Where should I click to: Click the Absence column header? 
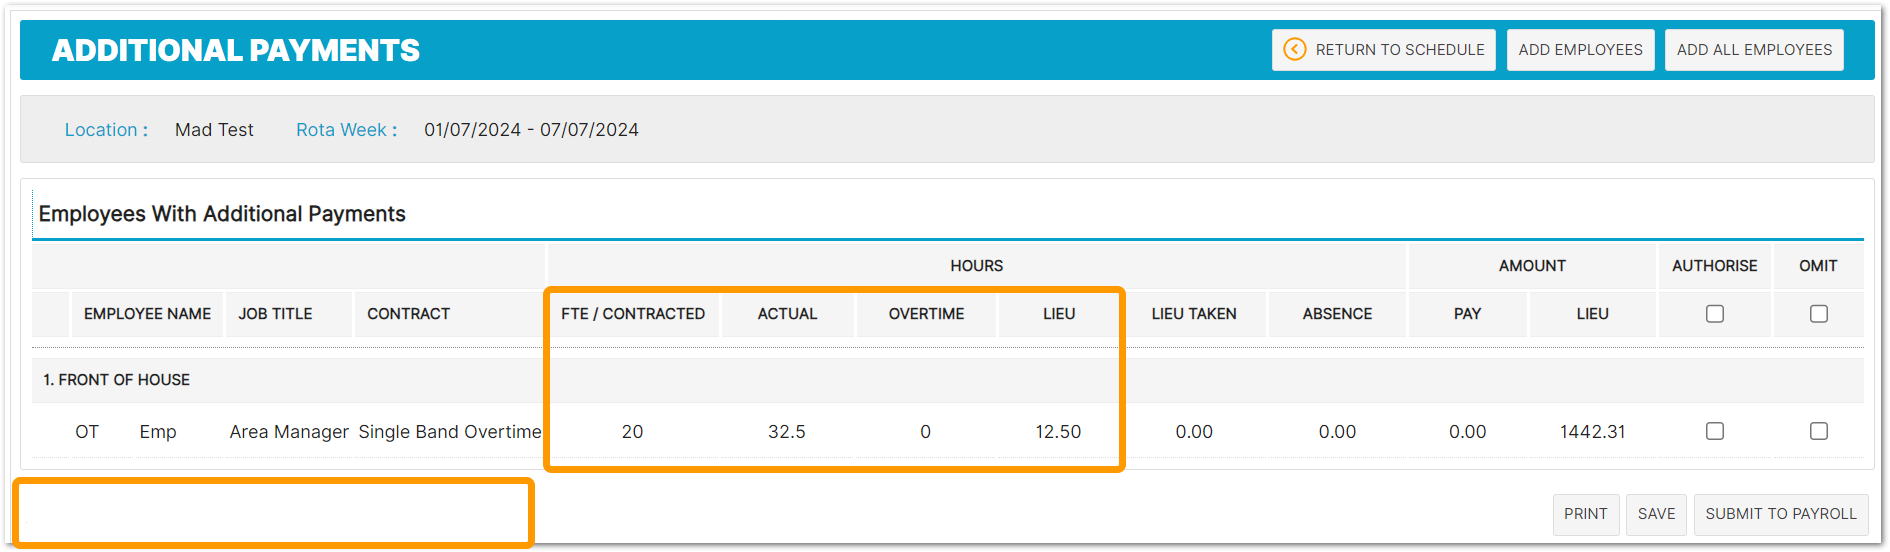pos(1337,314)
